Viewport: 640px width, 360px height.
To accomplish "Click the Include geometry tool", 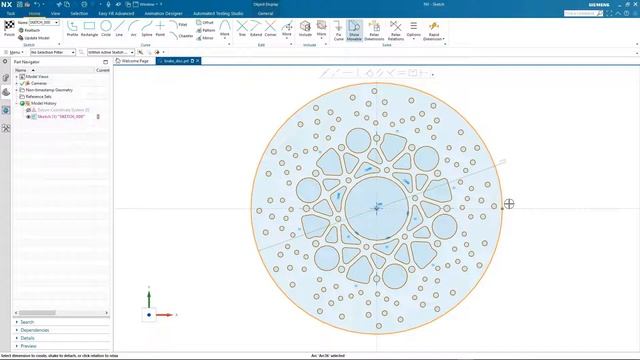I will click(x=305, y=29).
